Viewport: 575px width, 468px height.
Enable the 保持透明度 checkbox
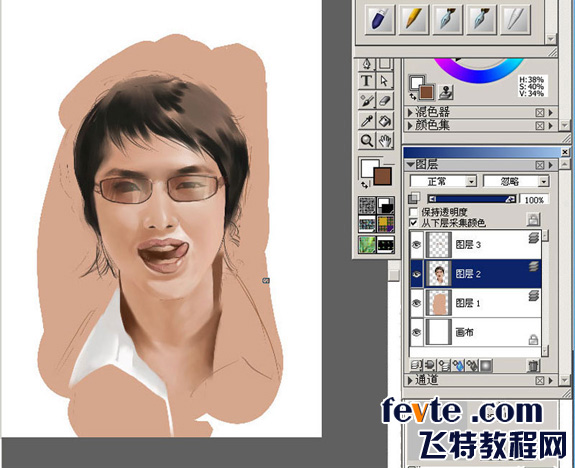414,212
